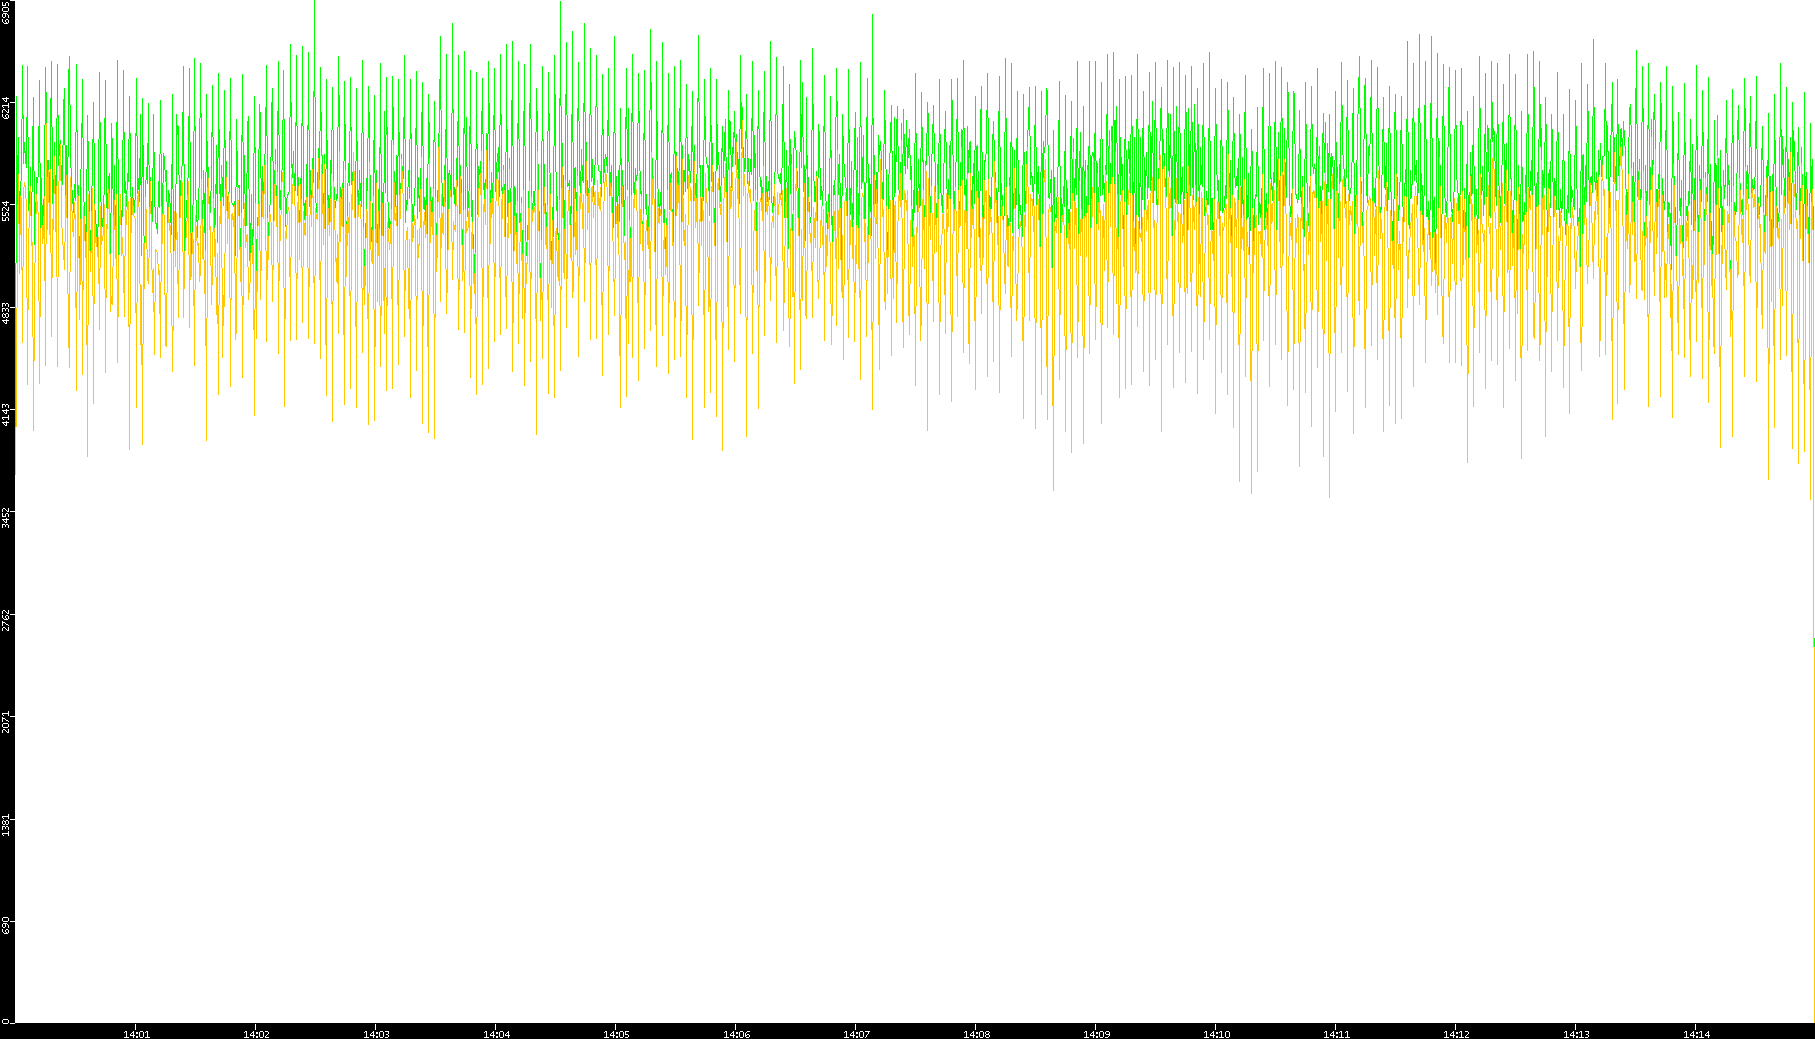Click the 14:04 time axis tick
Viewport: 1815px width, 1039px height.
pyautogui.click(x=496, y=1034)
